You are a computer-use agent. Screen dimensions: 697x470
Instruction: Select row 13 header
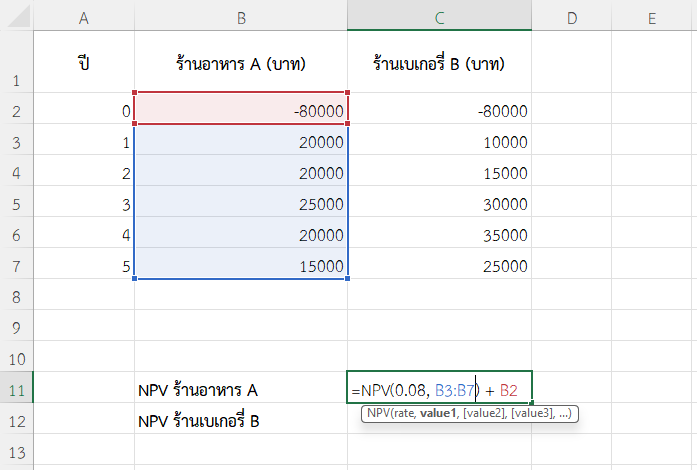(x=16, y=450)
